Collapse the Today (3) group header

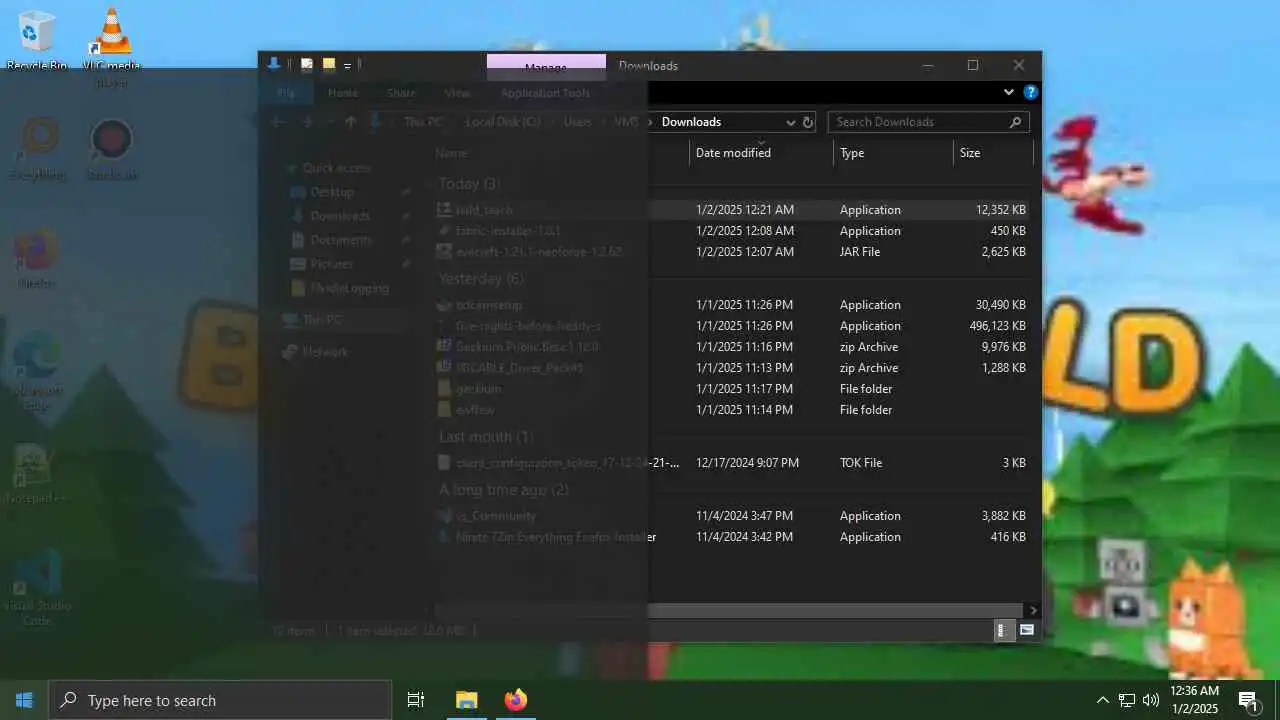[x=469, y=184]
